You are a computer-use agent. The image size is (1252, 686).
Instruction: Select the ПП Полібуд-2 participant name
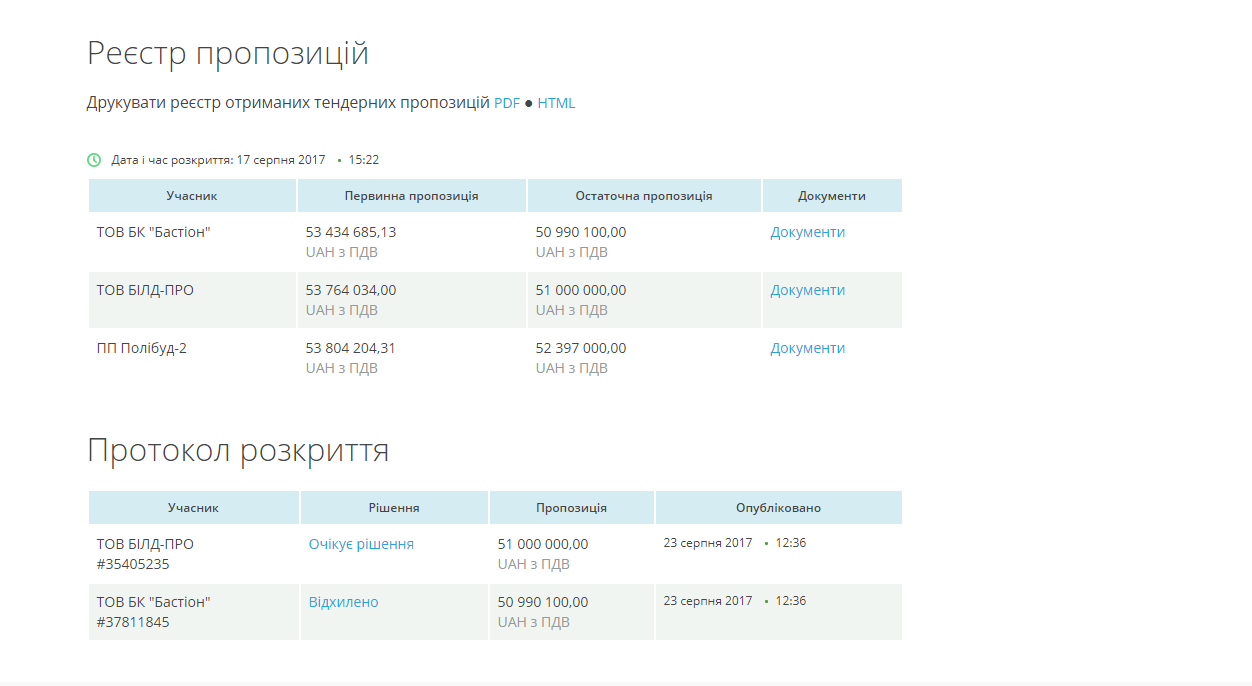(141, 348)
